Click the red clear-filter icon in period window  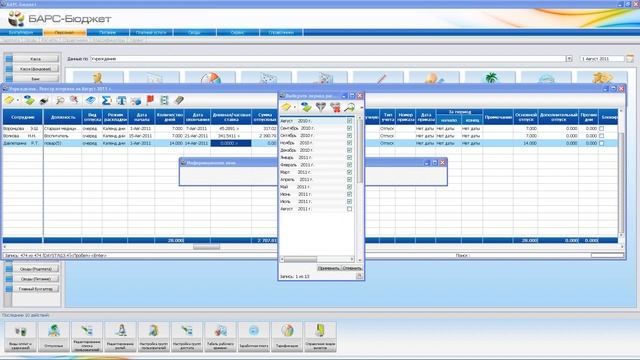point(336,107)
